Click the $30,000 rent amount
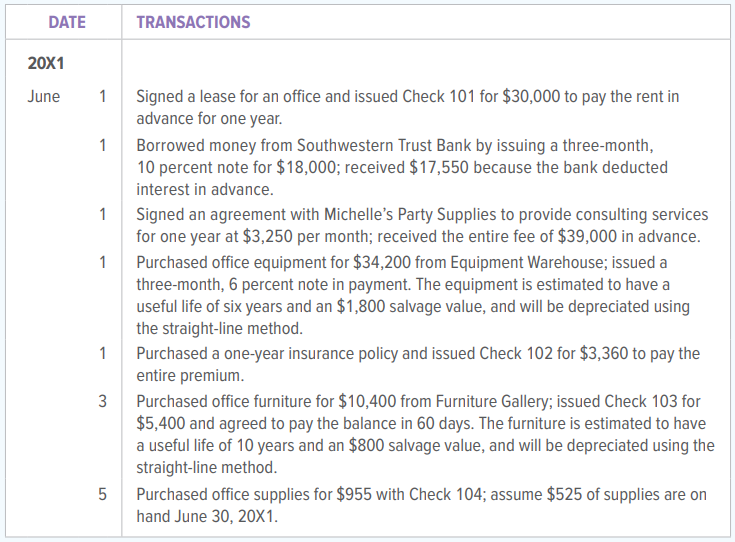This screenshot has width=735, height=542. pos(531,96)
